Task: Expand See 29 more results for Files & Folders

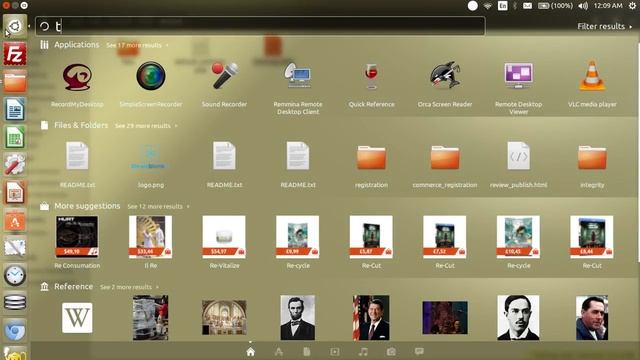Action: pos(146,126)
